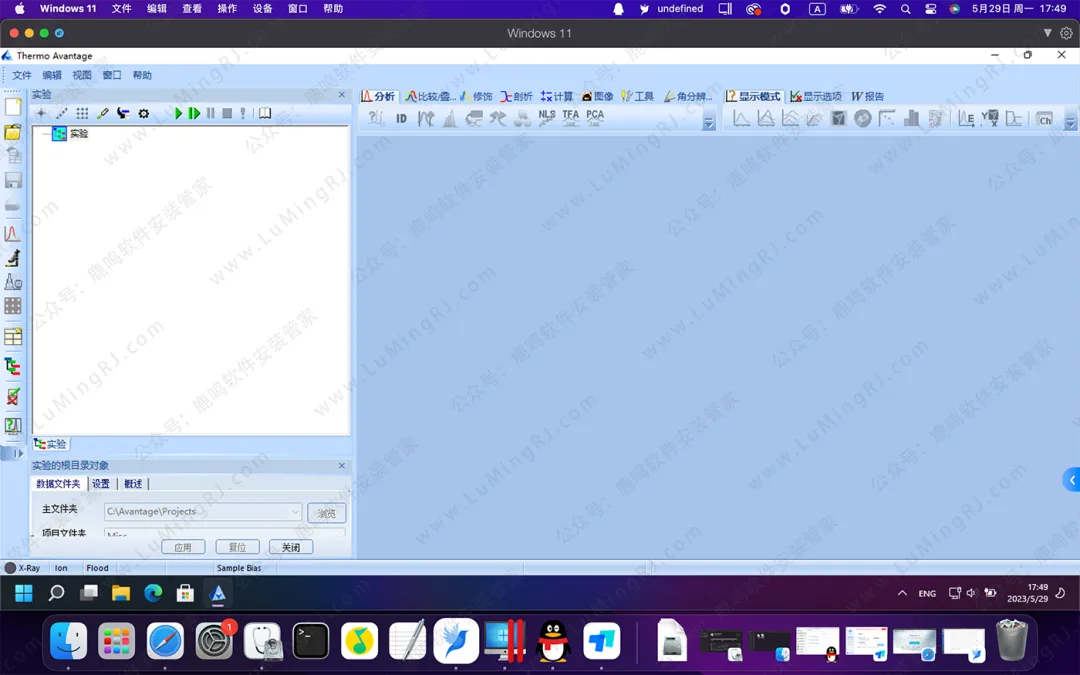The width and height of the screenshot is (1080, 675).
Task: Click the New file icon in left sidebar
Action: [13, 106]
